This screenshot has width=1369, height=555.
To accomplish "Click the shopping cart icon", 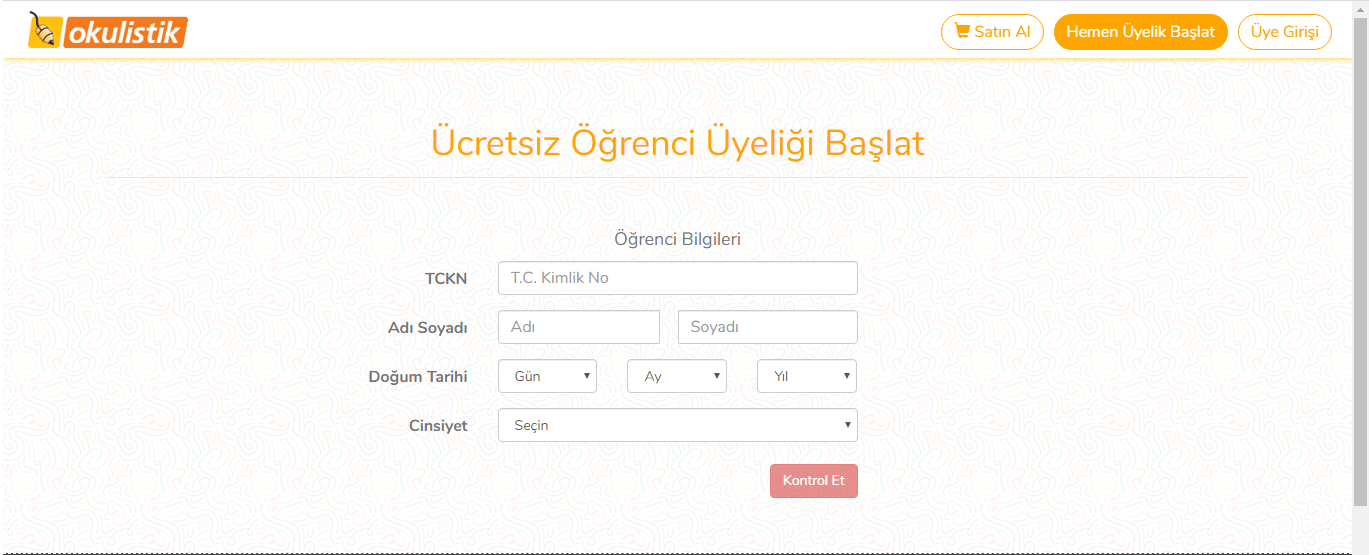I will pyautogui.click(x=962, y=31).
